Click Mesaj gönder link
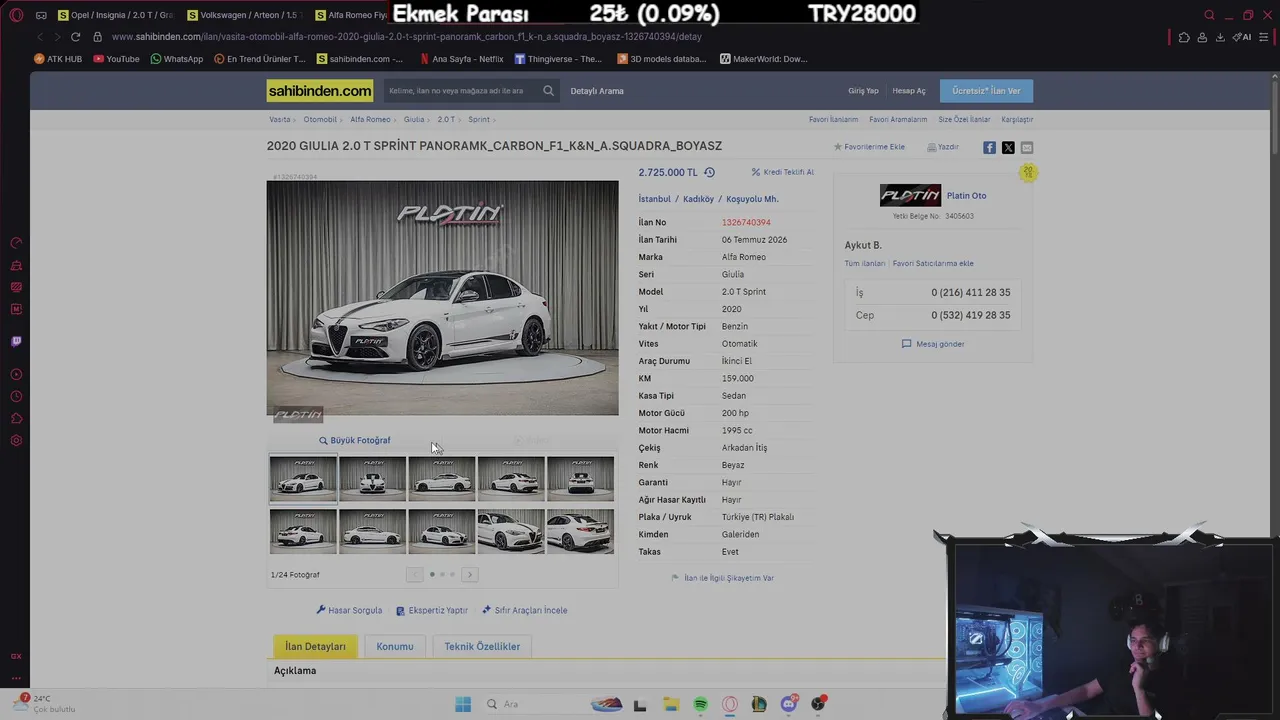The height and width of the screenshot is (720, 1280). 933,344
